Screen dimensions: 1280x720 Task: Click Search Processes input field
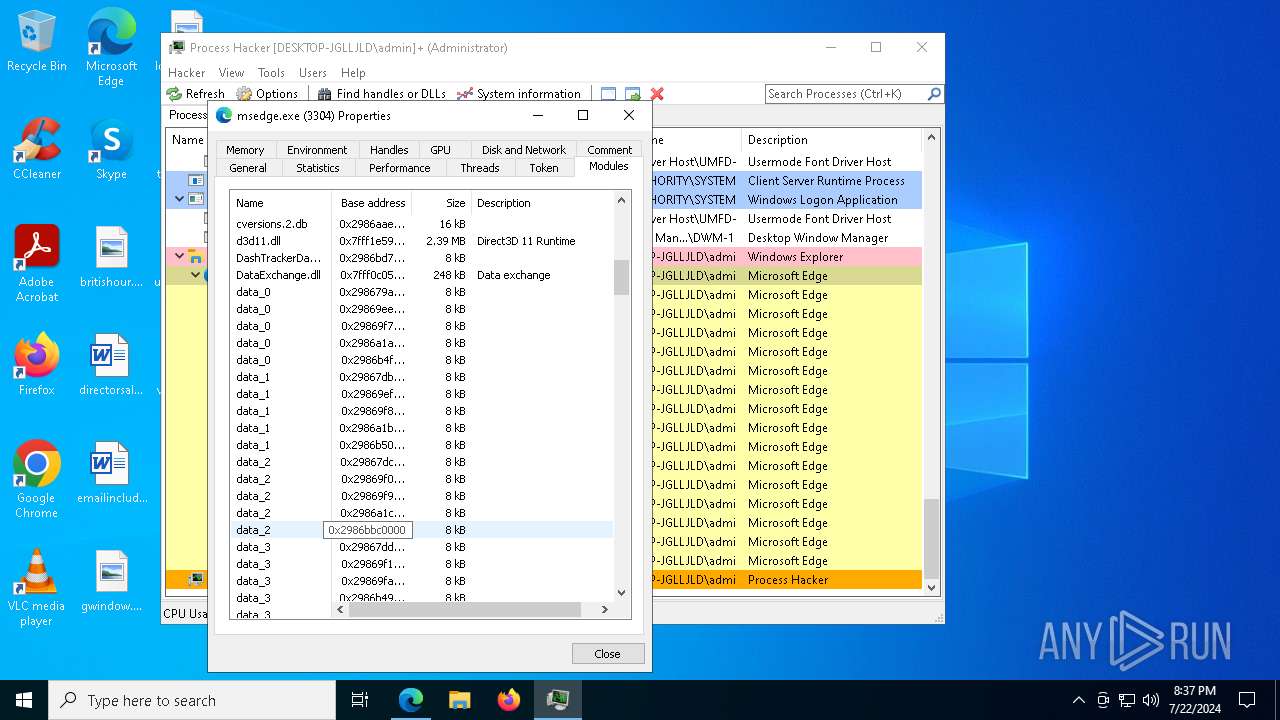click(x=845, y=93)
